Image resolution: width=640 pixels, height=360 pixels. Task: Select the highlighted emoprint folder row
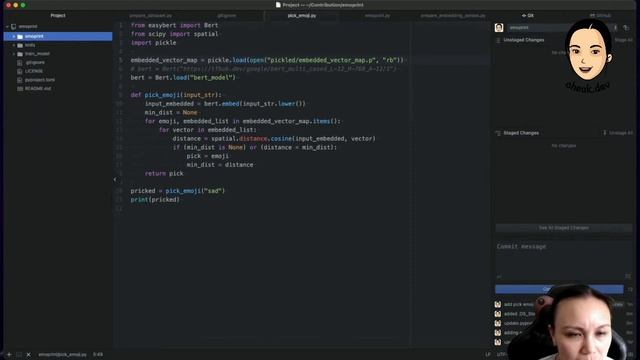[x=58, y=36]
